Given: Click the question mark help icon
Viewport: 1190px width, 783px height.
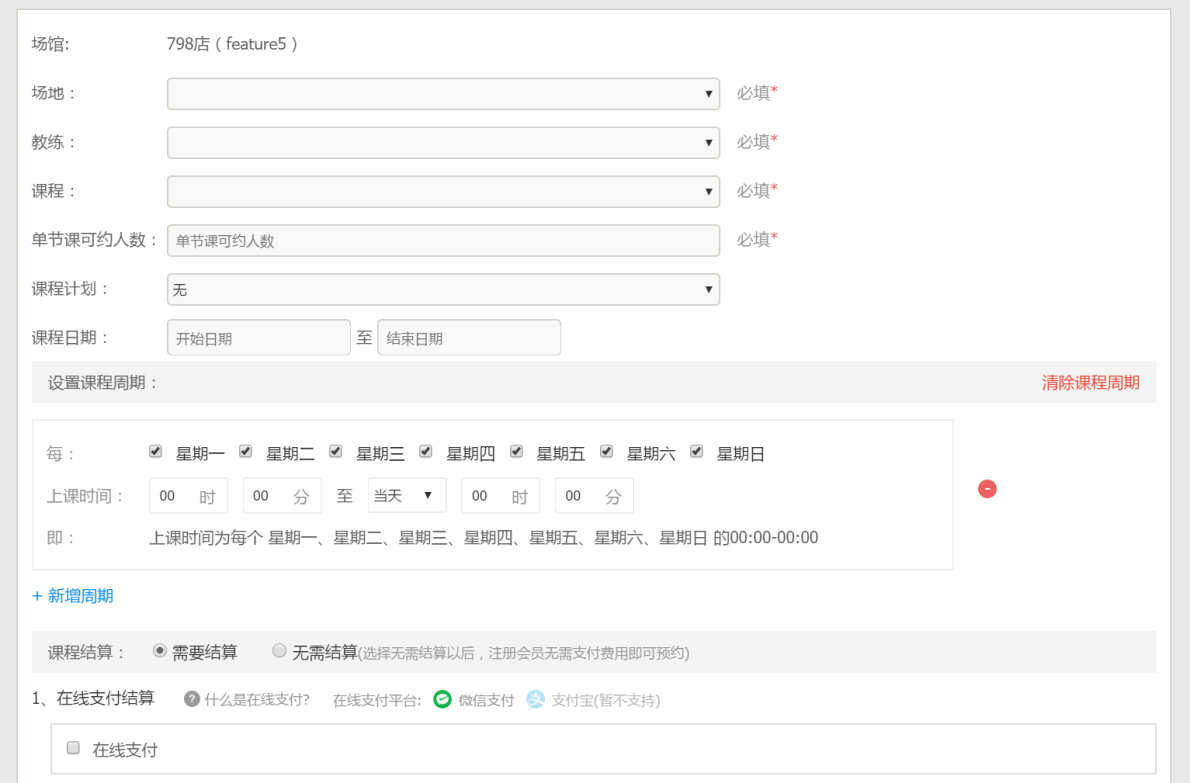Looking at the screenshot, I should coord(192,699).
